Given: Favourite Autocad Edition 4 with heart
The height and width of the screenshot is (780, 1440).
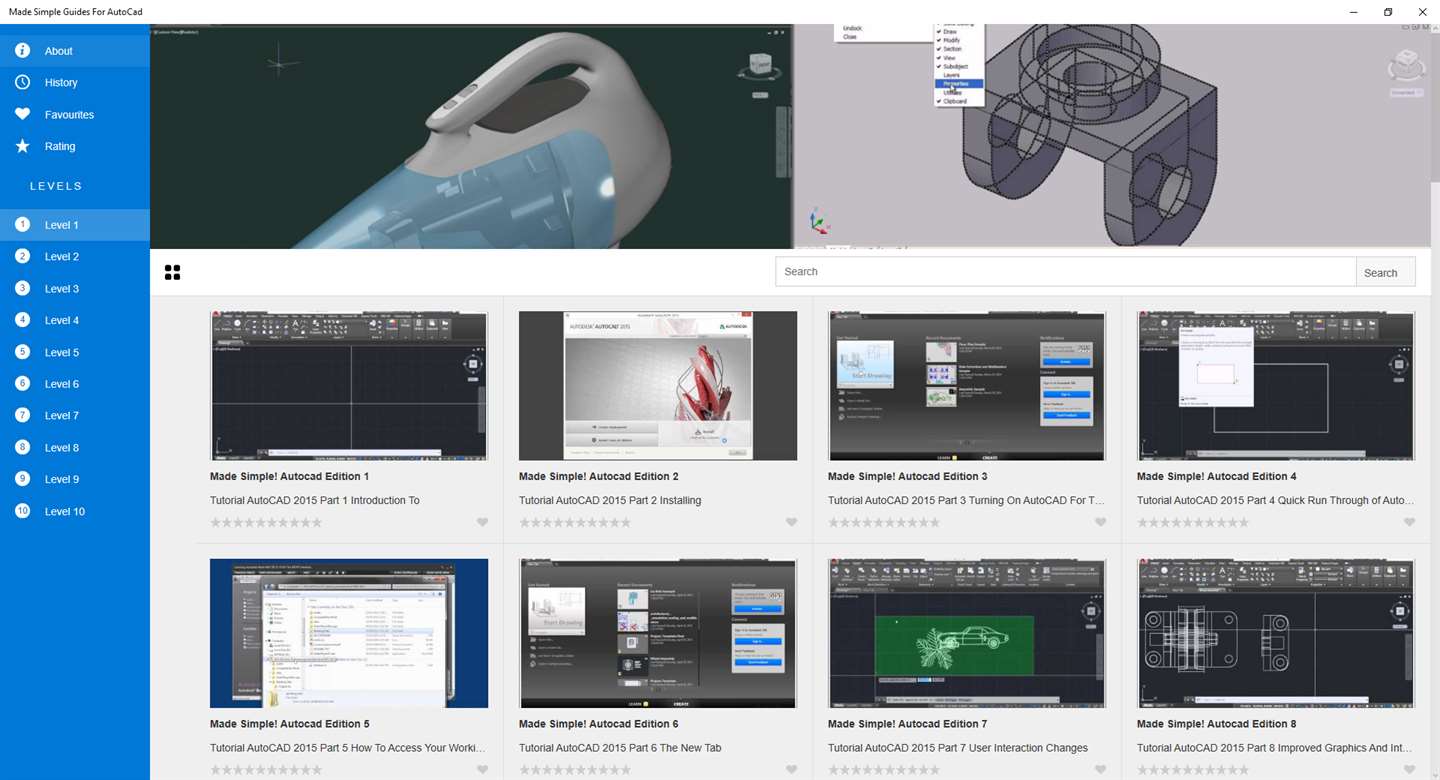Looking at the screenshot, I should coord(1409,522).
